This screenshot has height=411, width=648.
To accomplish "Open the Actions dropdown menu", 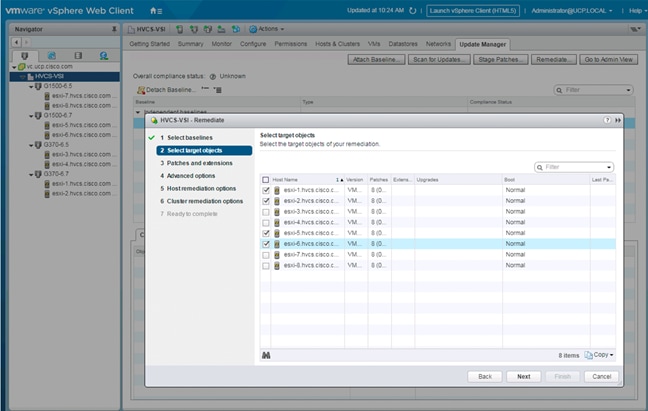I will pyautogui.click(x=267, y=29).
